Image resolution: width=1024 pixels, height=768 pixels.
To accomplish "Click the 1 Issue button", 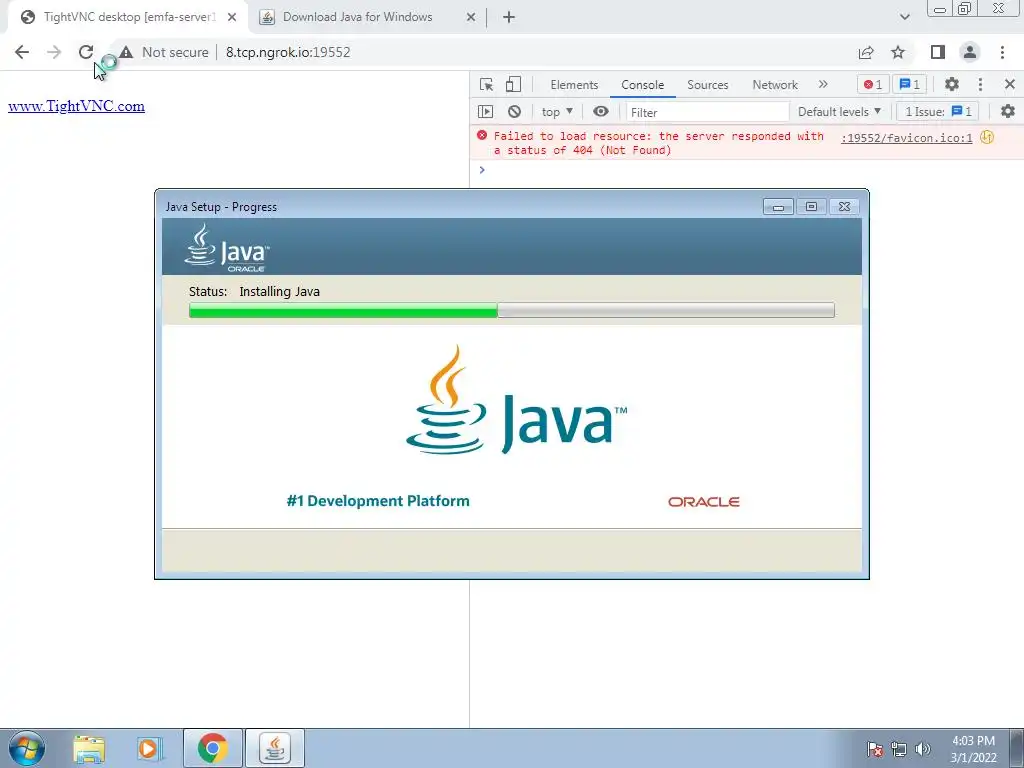I will [x=938, y=112].
